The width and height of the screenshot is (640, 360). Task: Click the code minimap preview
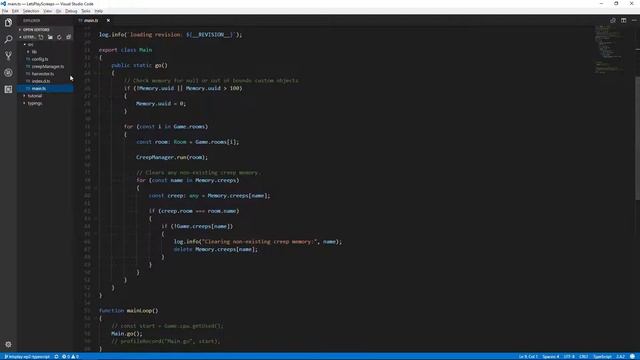click(608, 50)
